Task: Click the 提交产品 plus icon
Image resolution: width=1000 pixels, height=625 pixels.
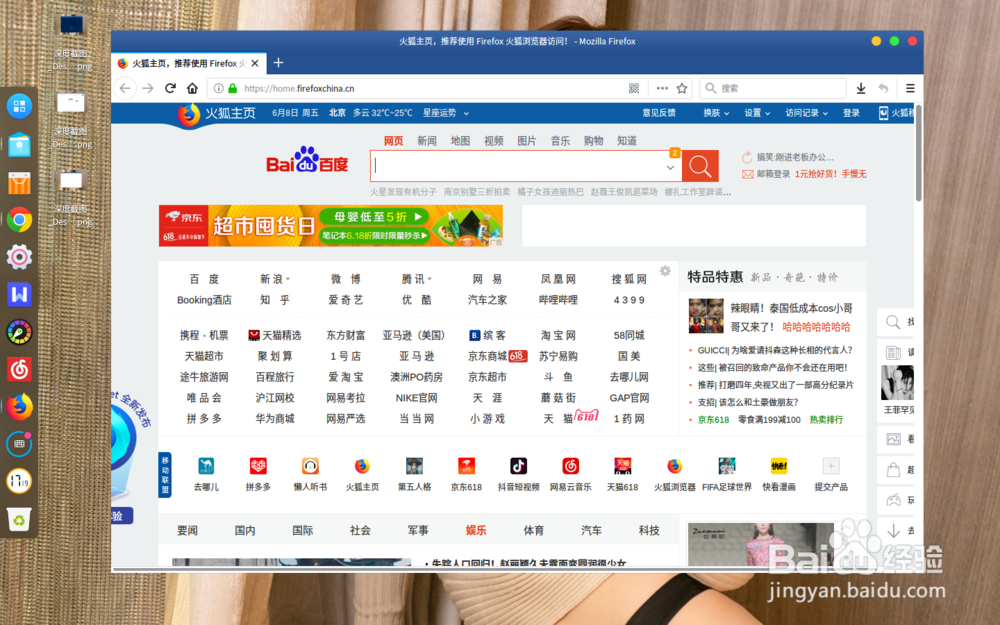Action: (x=831, y=466)
